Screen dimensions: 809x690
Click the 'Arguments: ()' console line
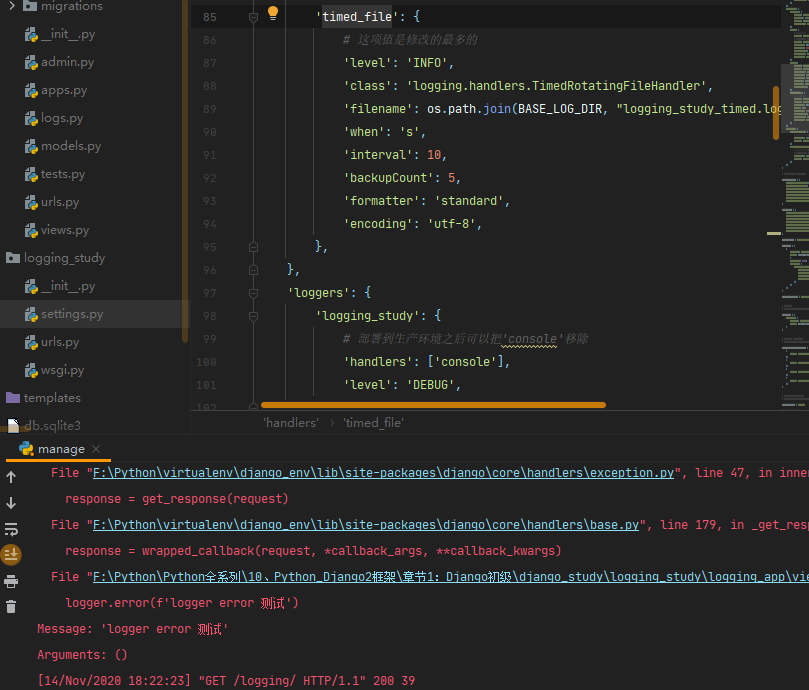[x=82, y=655]
